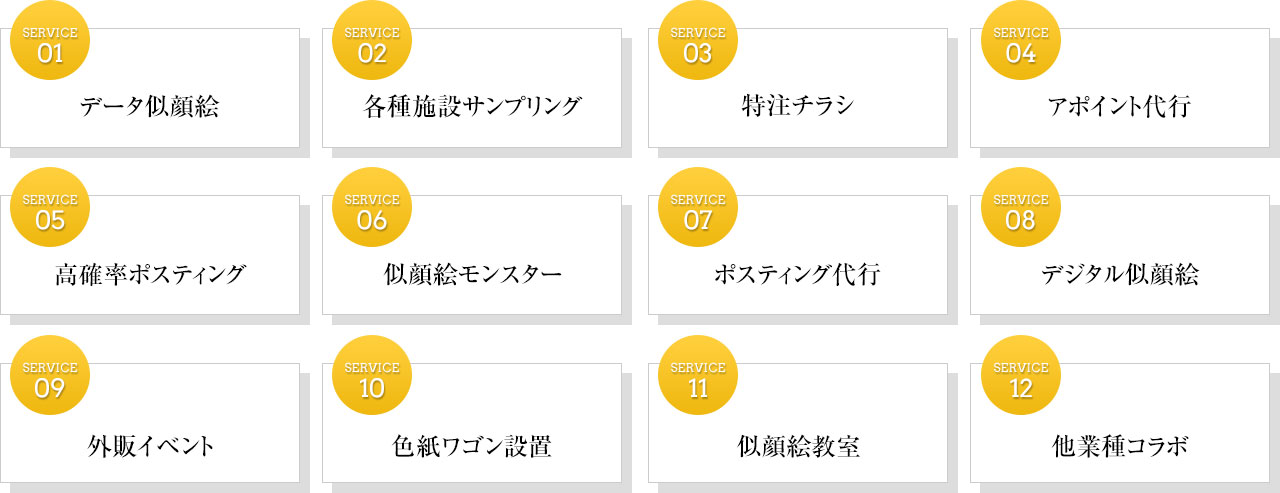Image resolution: width=1280 pixels, height=493 pixels.
Task: Click the SERVICE 01 yellow badge
Action: (x=50, y=40)
